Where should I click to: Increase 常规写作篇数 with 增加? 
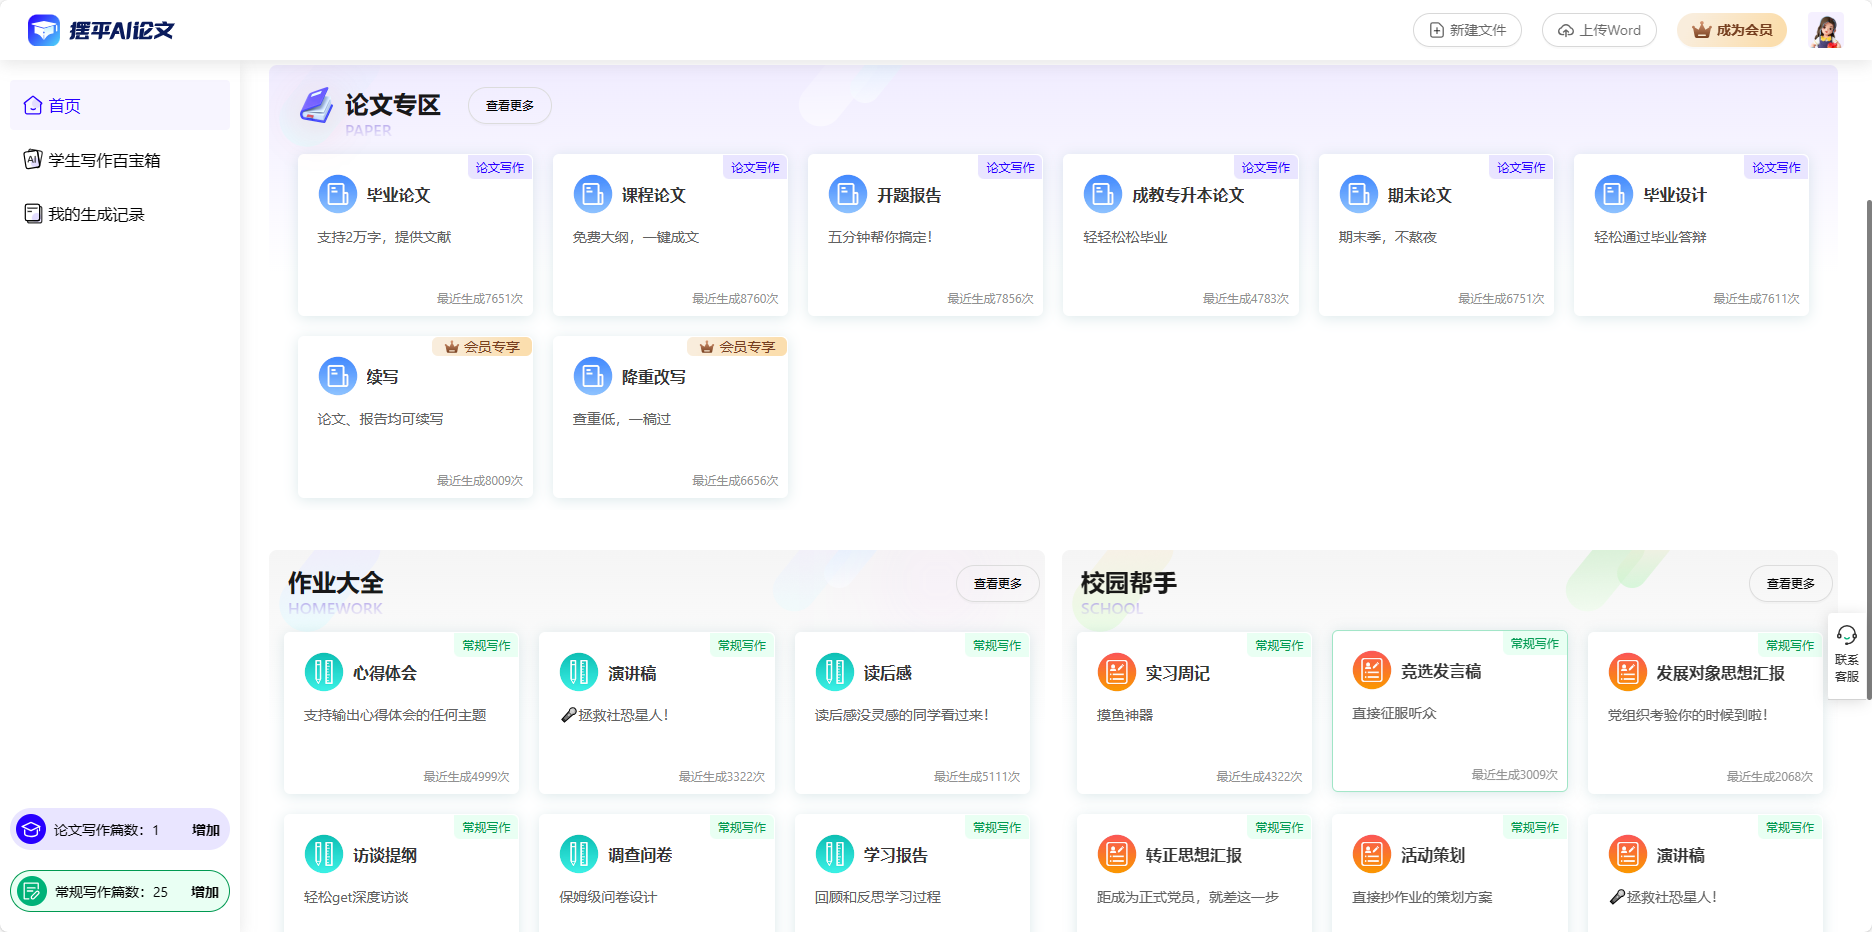tap(205, 892)
